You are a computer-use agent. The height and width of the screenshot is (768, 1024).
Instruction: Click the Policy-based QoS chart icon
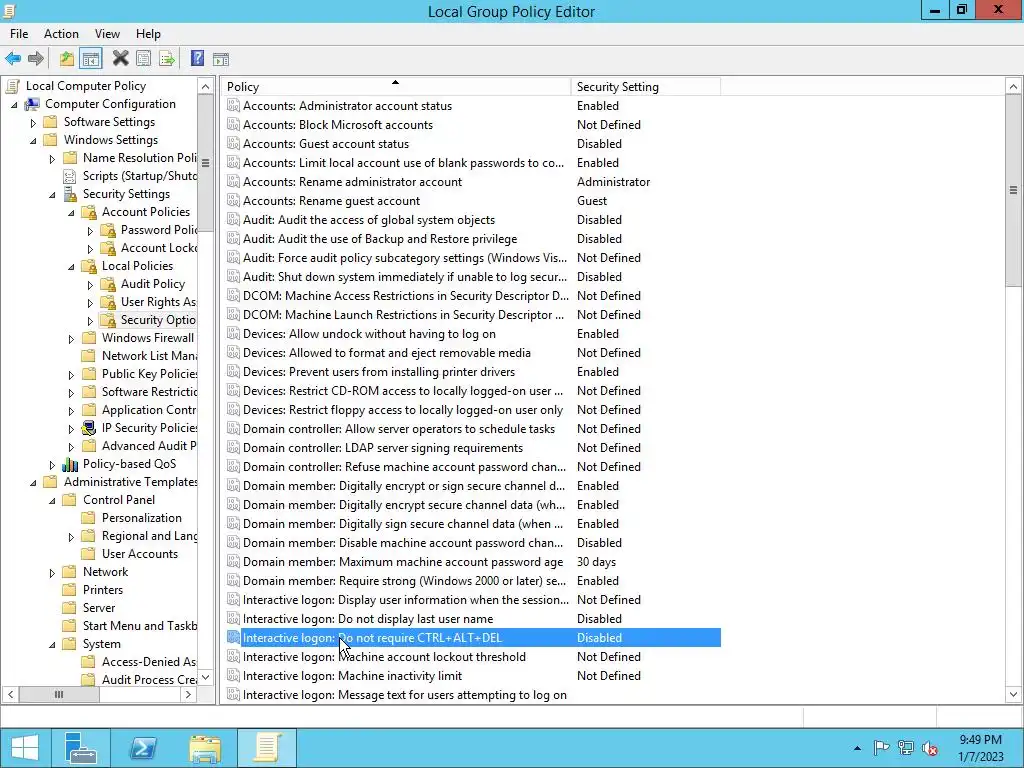tap(70, 464)
